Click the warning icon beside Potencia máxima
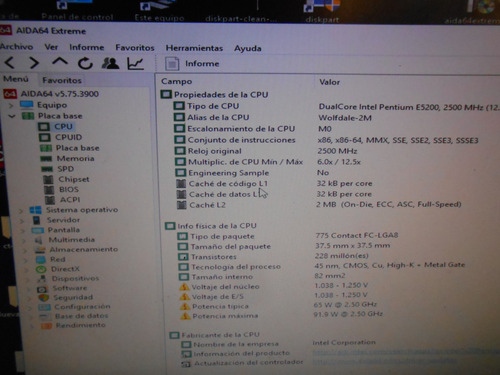Screen dimensions: 500x375 pos(185,316)
